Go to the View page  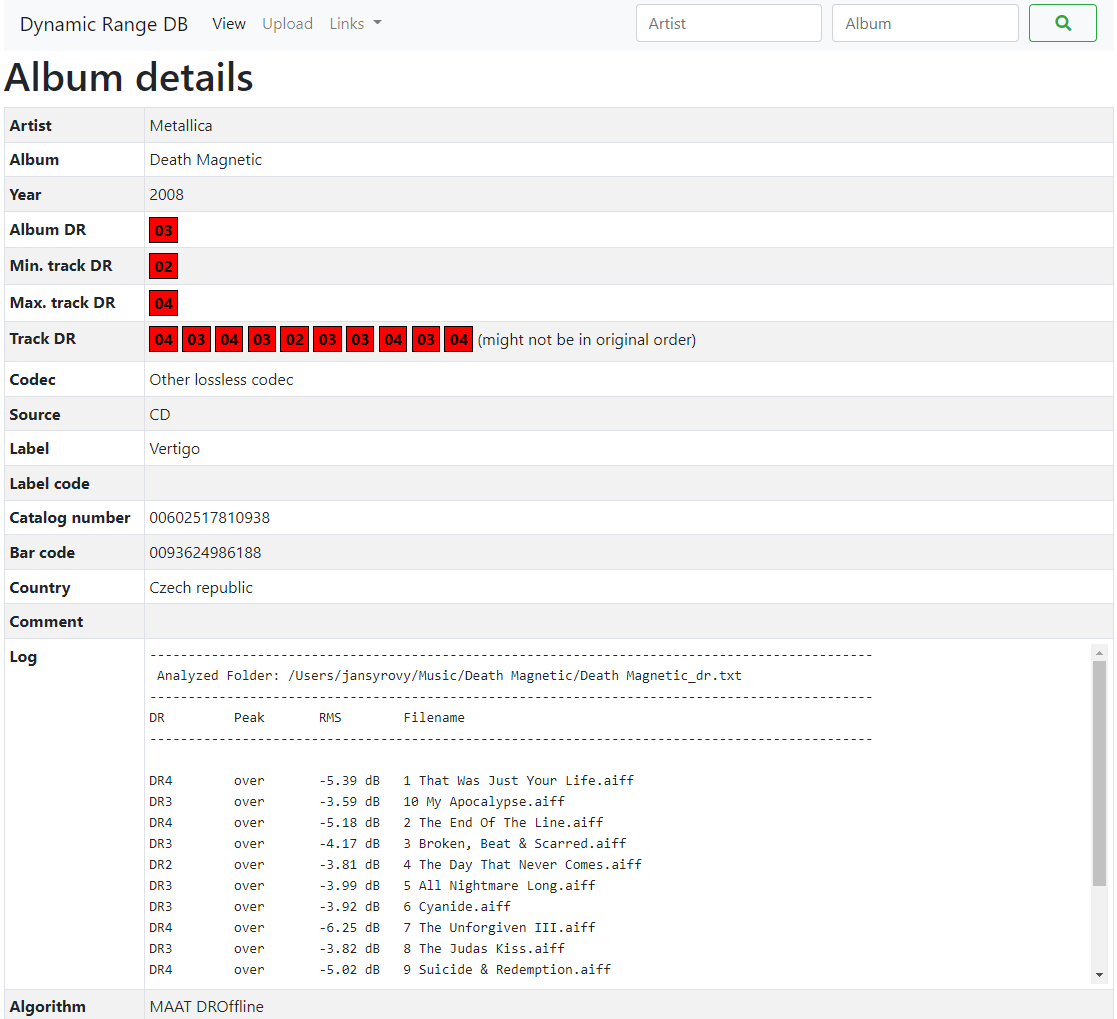229,24
